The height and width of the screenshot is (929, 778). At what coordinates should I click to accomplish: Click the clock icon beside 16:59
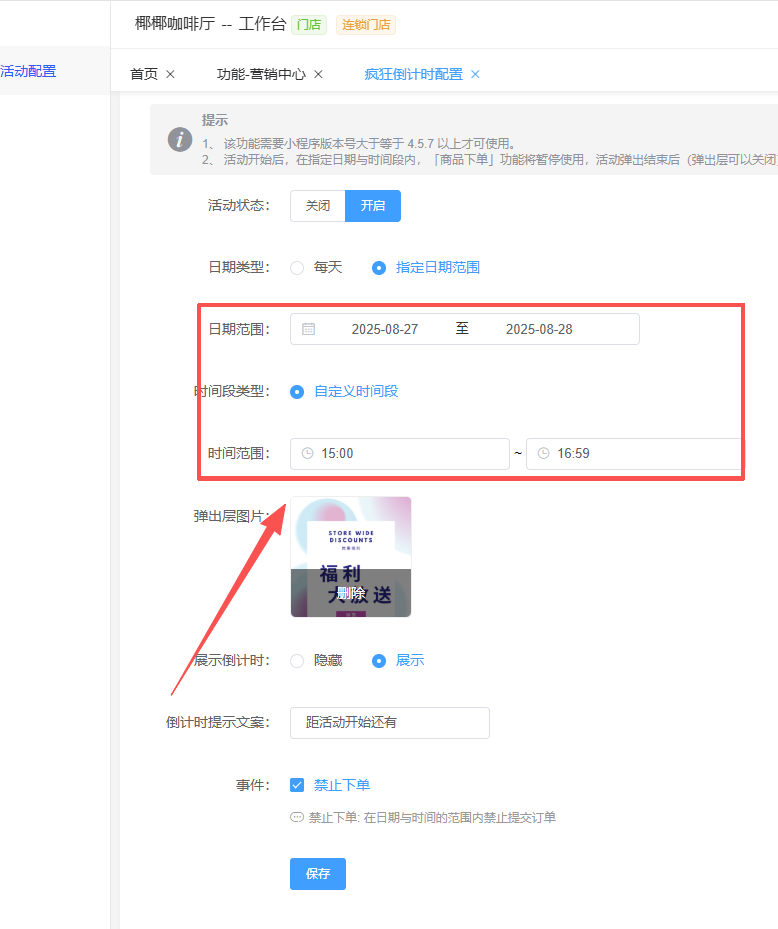pos(543,453)
